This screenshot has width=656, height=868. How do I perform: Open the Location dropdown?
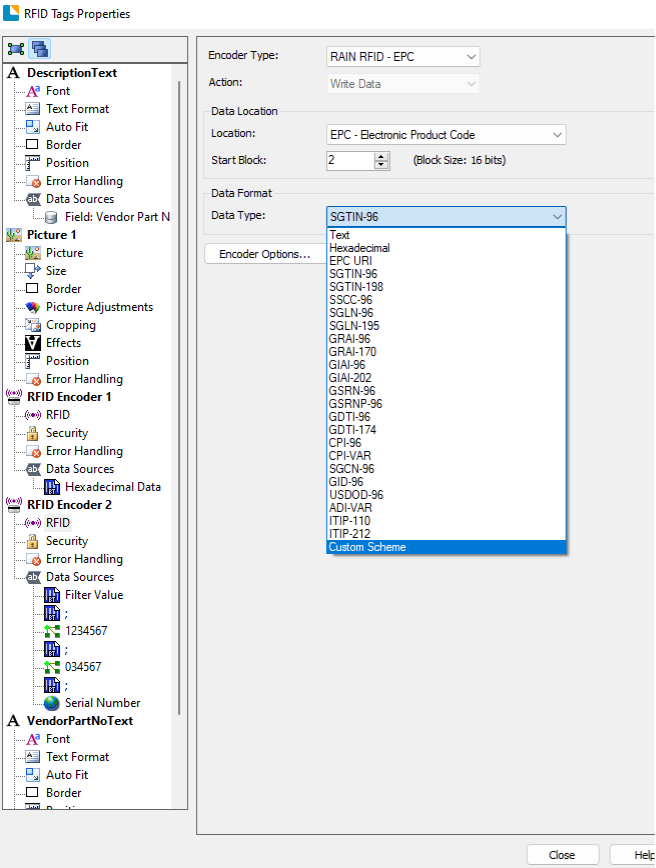[446, 135]
